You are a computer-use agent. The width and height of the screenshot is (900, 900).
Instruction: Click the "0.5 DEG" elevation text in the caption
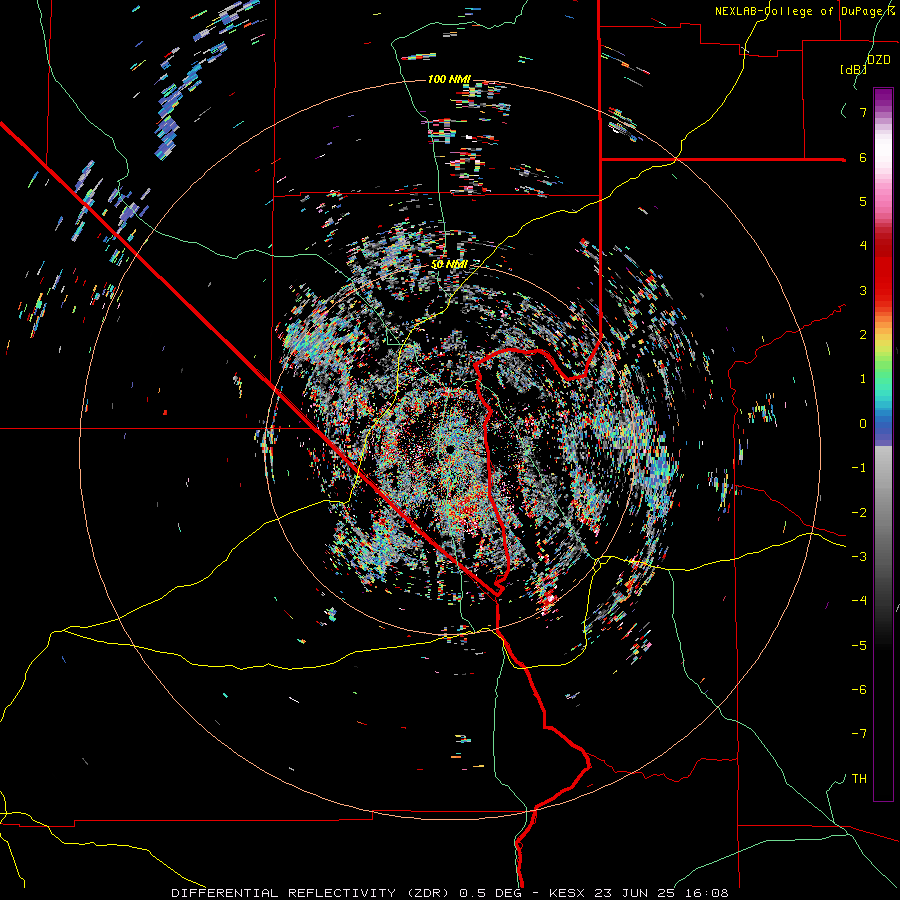pyautogui.click(x=491, y=893)
